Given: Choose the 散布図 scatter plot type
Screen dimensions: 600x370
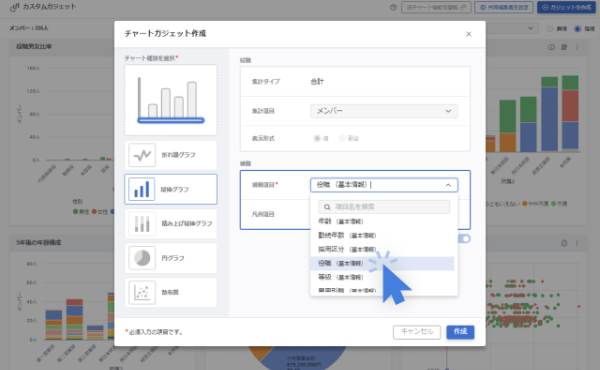Looking at the screenshot, I should (171, 292).
